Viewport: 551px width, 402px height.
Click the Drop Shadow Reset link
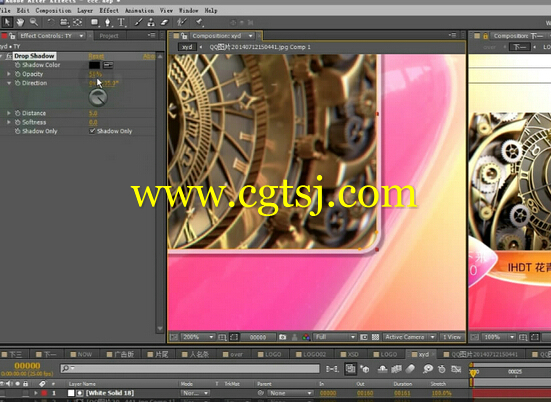click(x=96, y=56)
